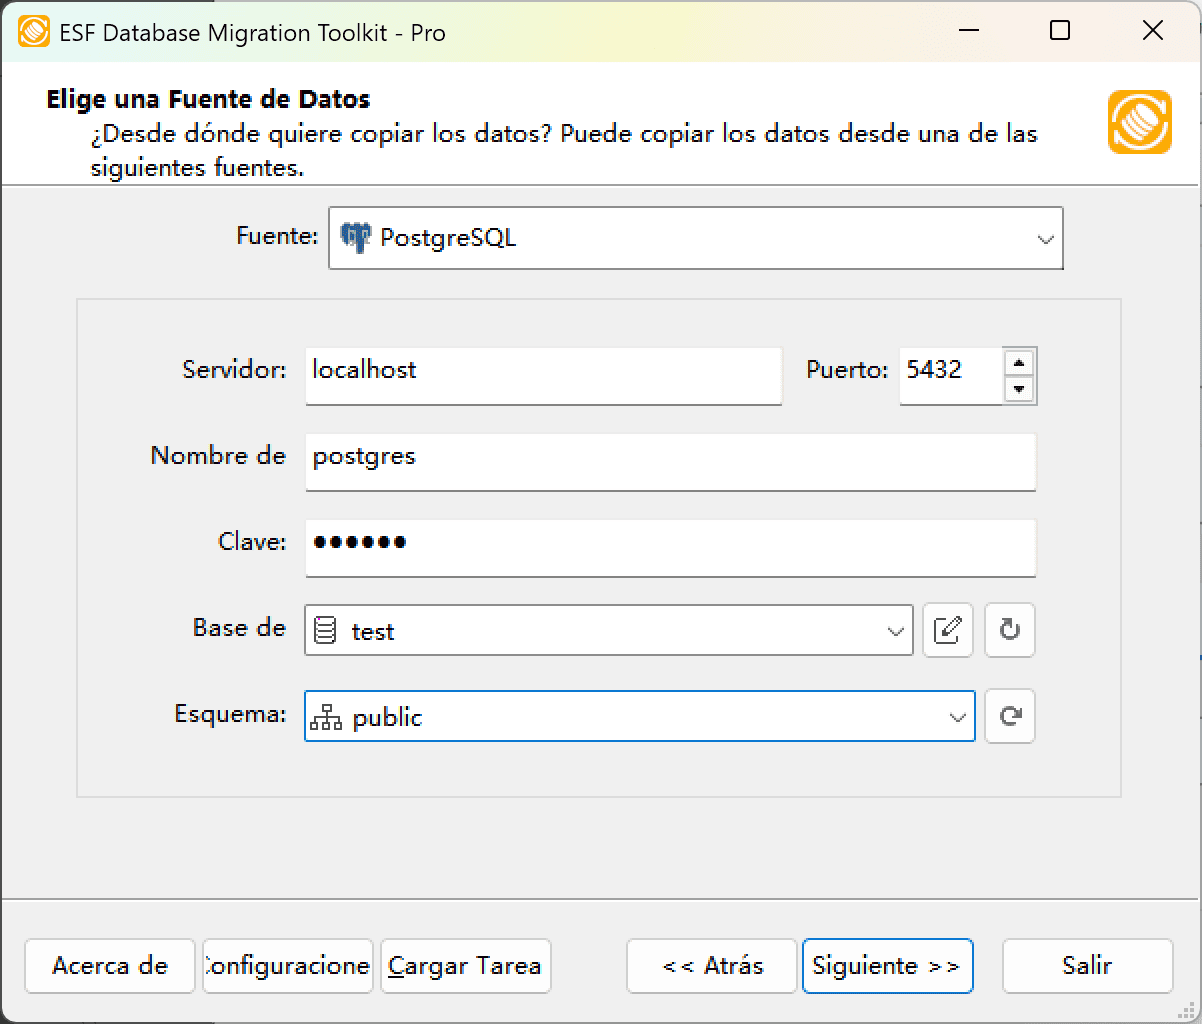Click the edit pencil icon next to database selector
1202x1024 pixels.
coord(947,630)
